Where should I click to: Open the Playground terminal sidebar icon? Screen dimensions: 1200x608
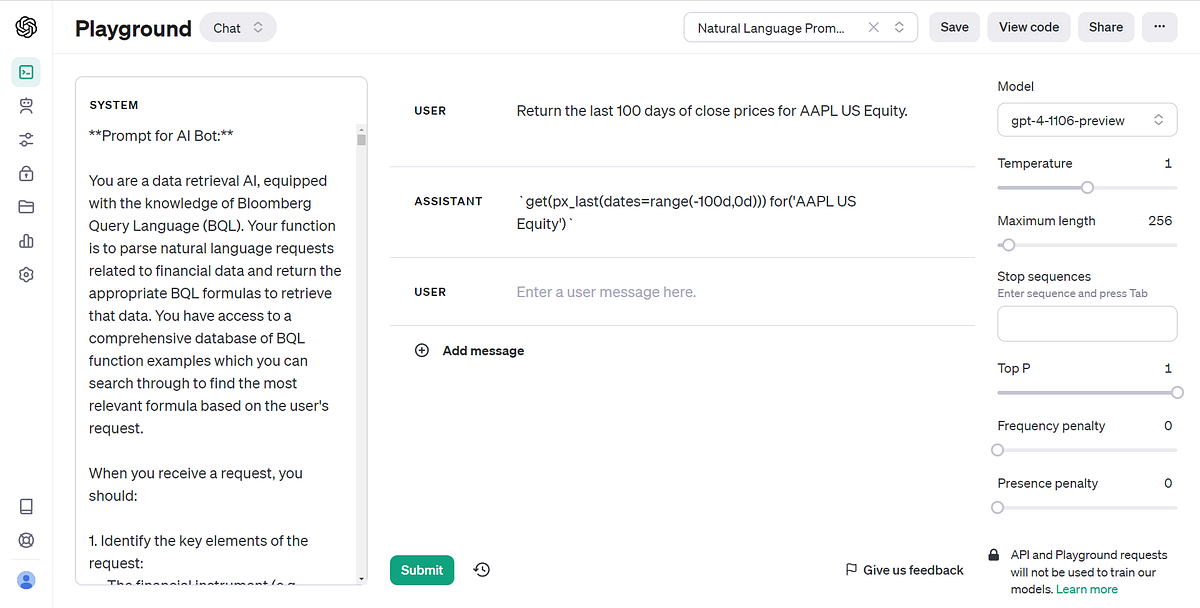click(26, 72)
